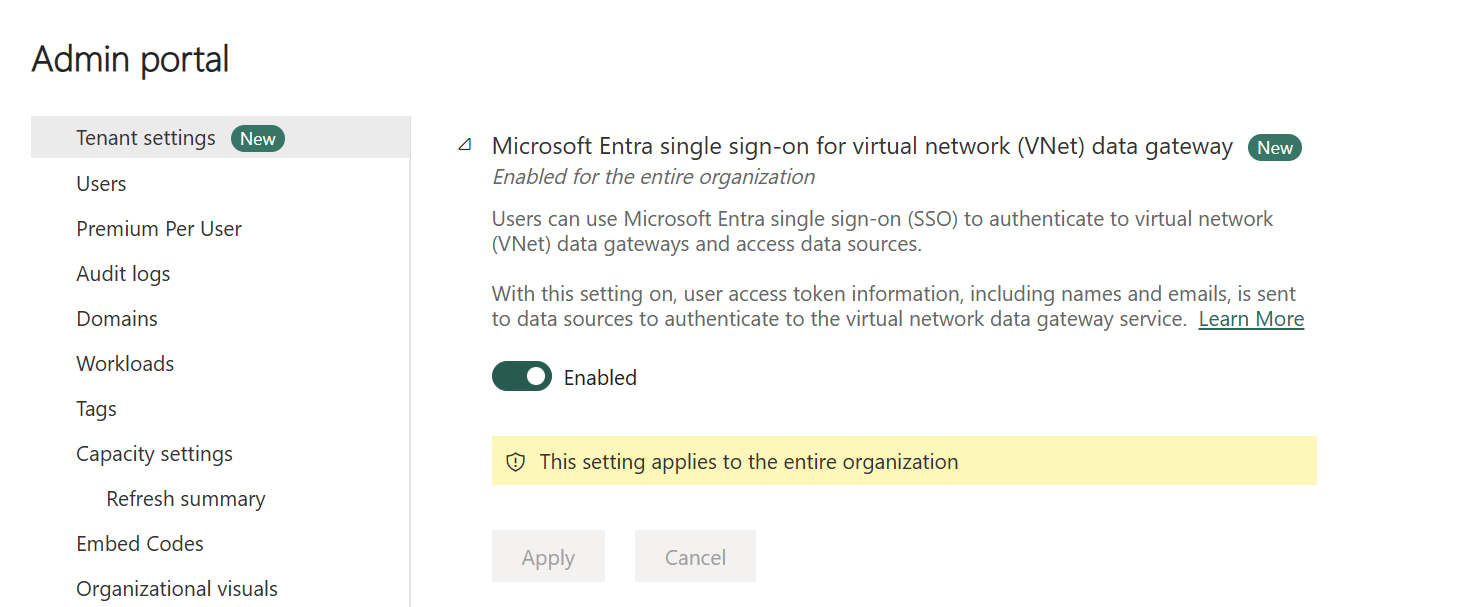Click the Cancel button

[x=695, y=557]
